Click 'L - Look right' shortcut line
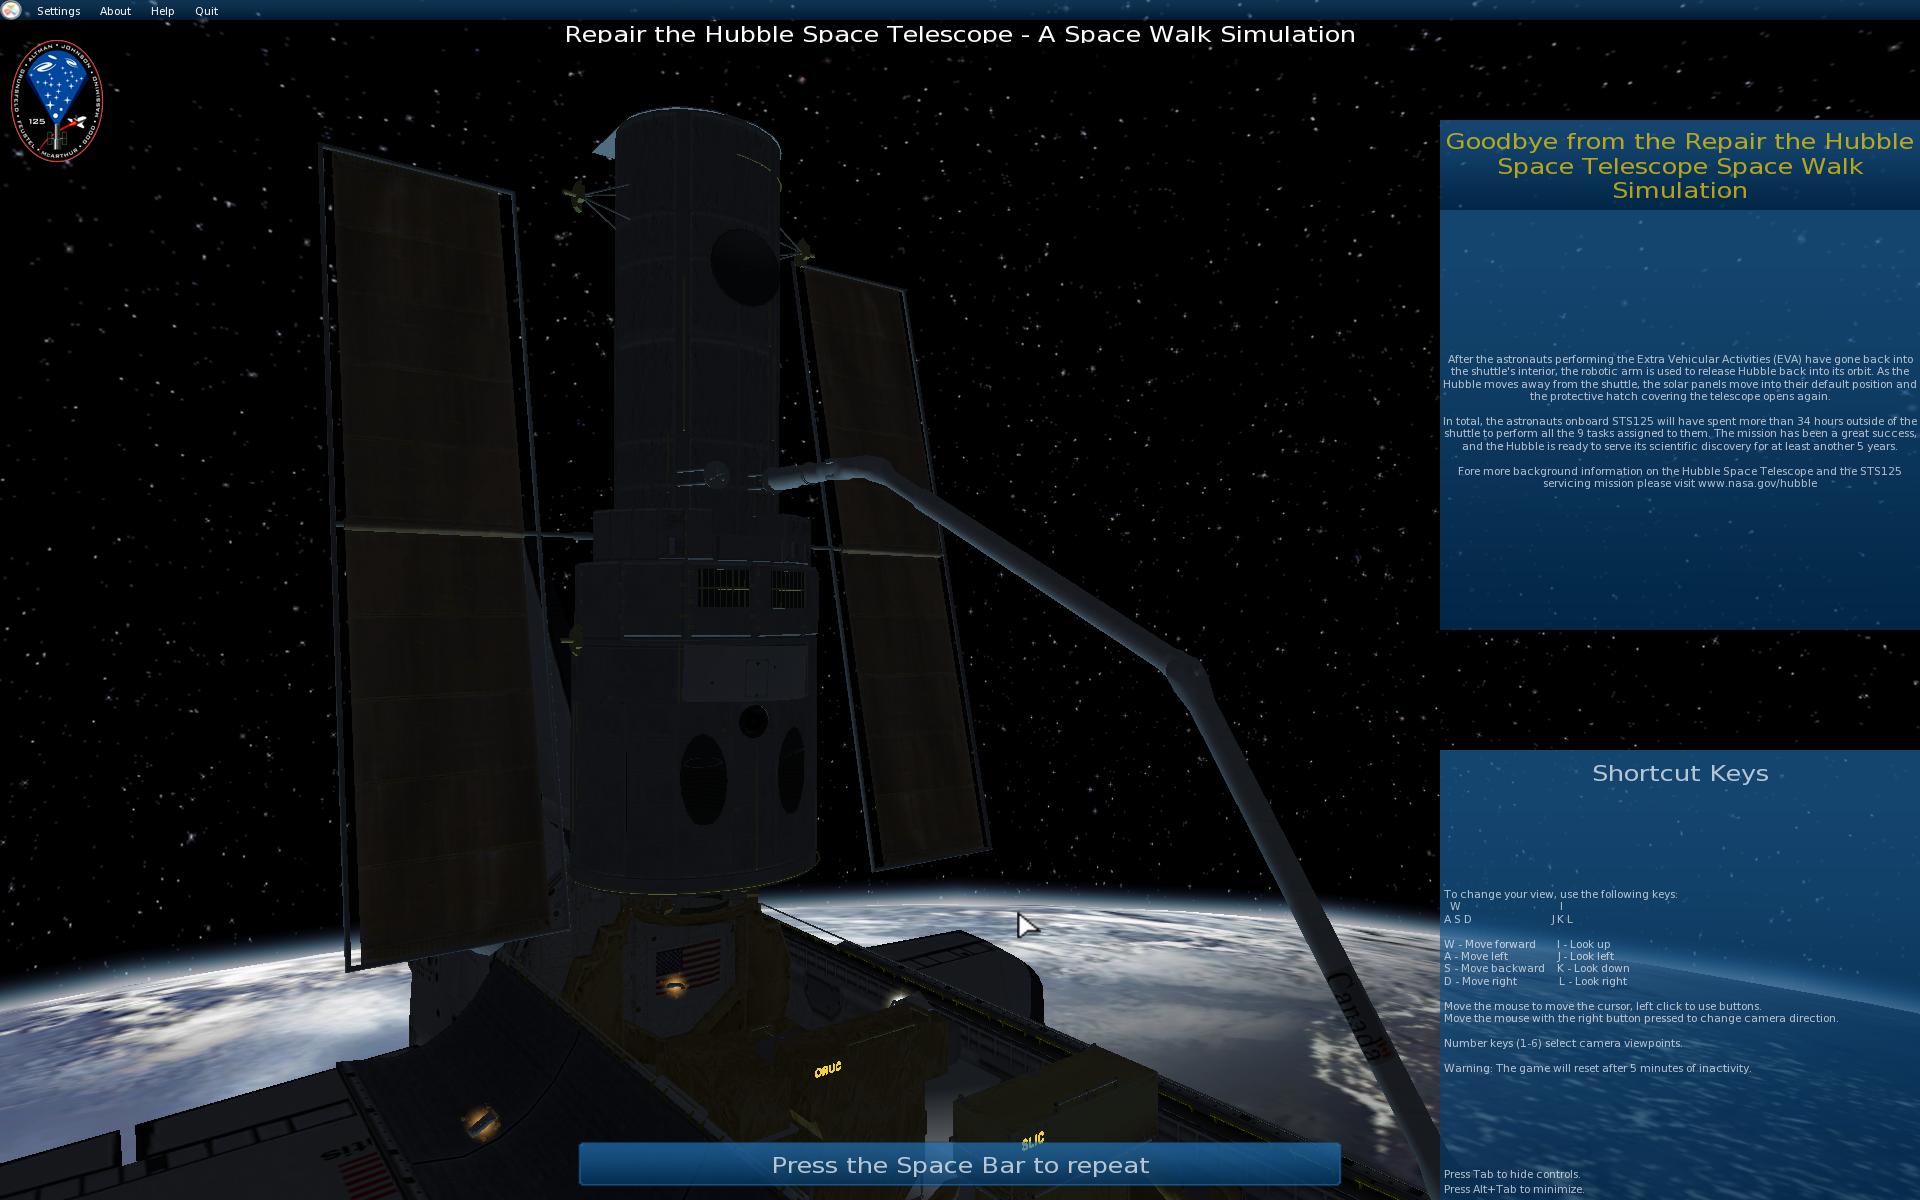The height and width of the screenshot is (1200, 1920). coord(1593,981)
